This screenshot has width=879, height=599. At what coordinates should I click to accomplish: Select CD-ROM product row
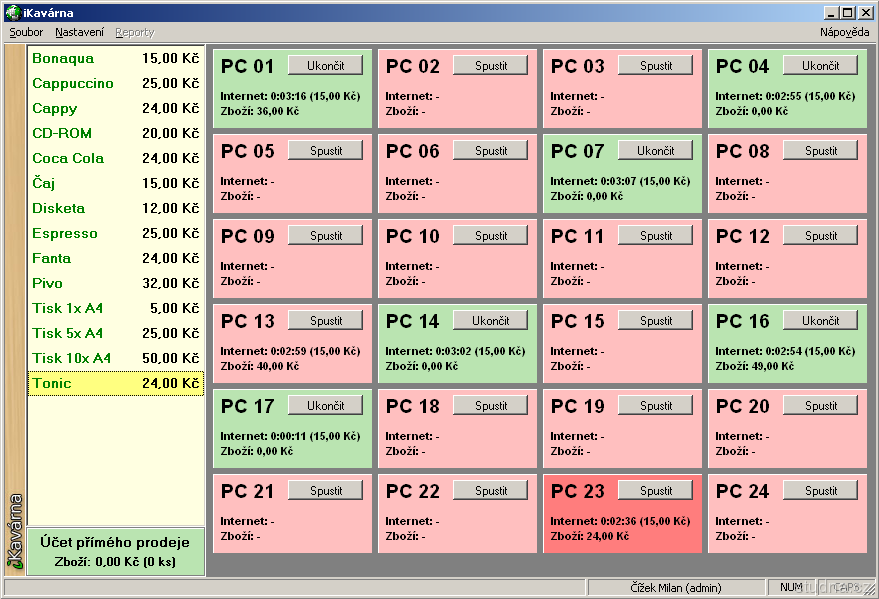115,133
